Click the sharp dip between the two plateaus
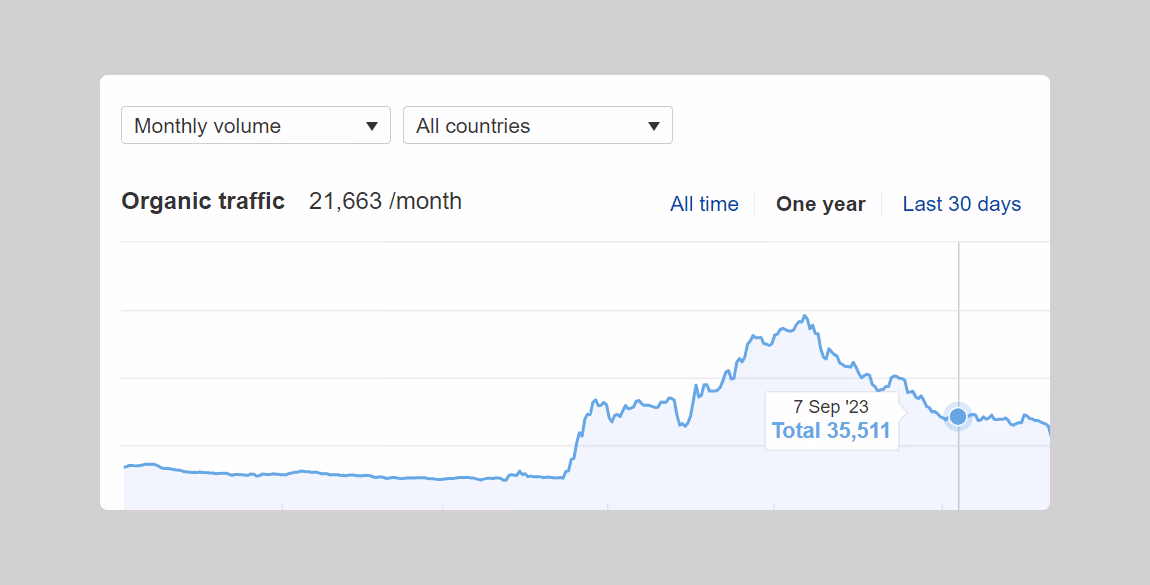 tap(683, 424)
